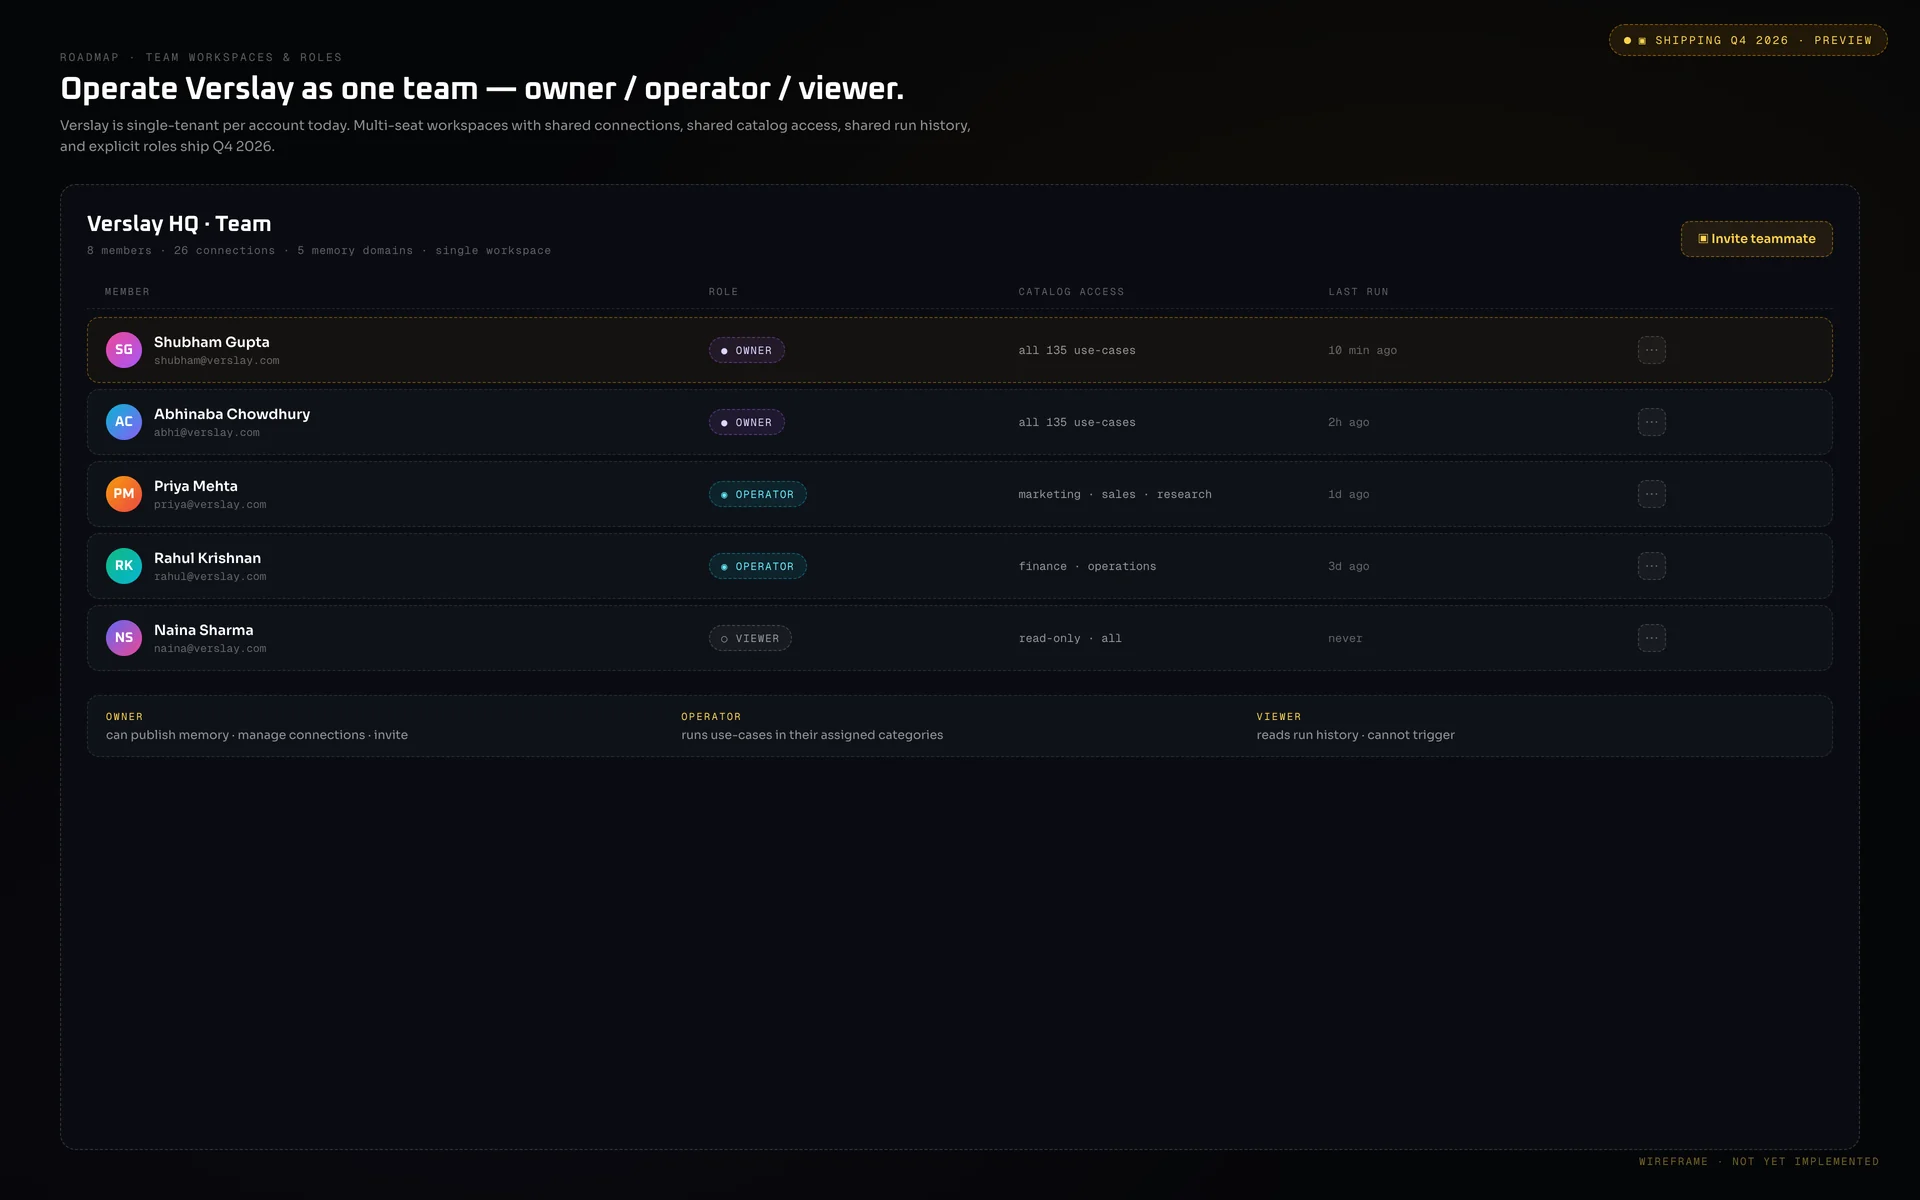
Task: Click the OPERATOR legend label
Action: [x=711, y=717]
